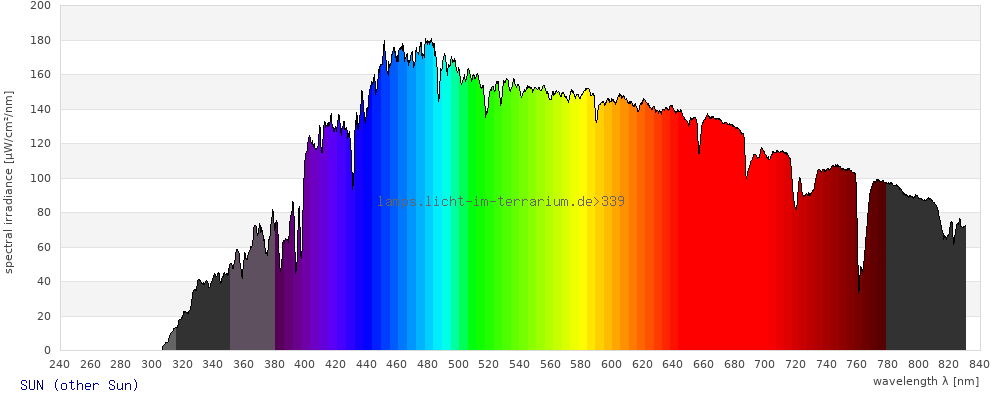The image size is (1000, 400).
Task: Click the yellow band of the spectrum
Action: coord(578,250)
